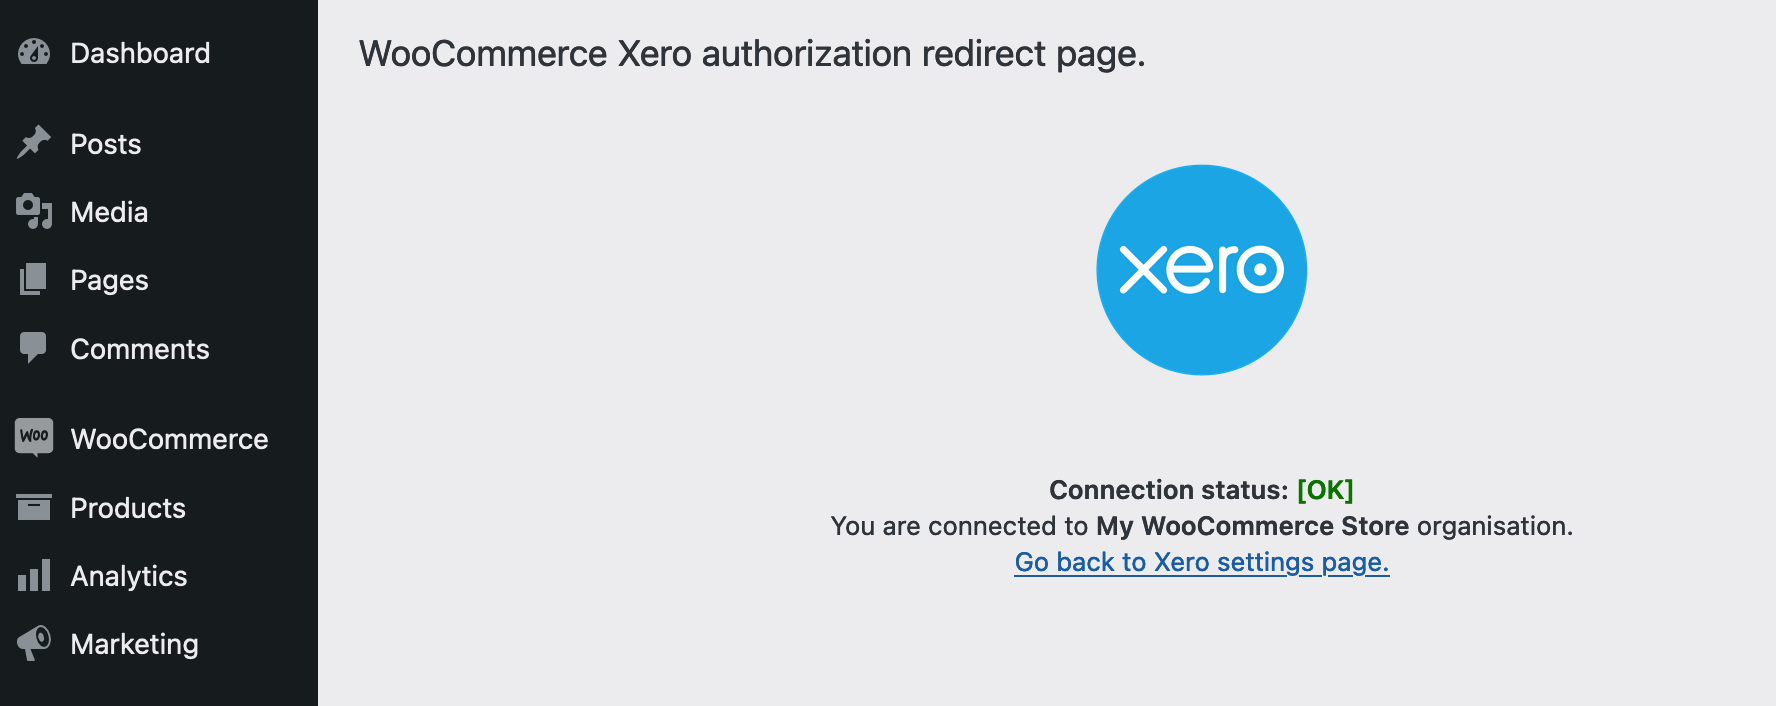Open Media via the camera icon
Screen dimensions: 1776x706
(34, 211)
